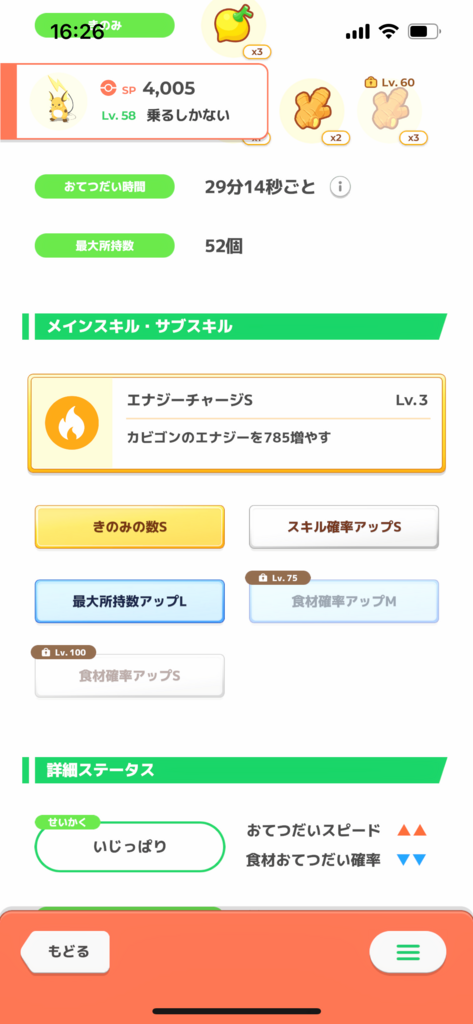Tap the locked 食材確率アップS skill

pos(129,675)
